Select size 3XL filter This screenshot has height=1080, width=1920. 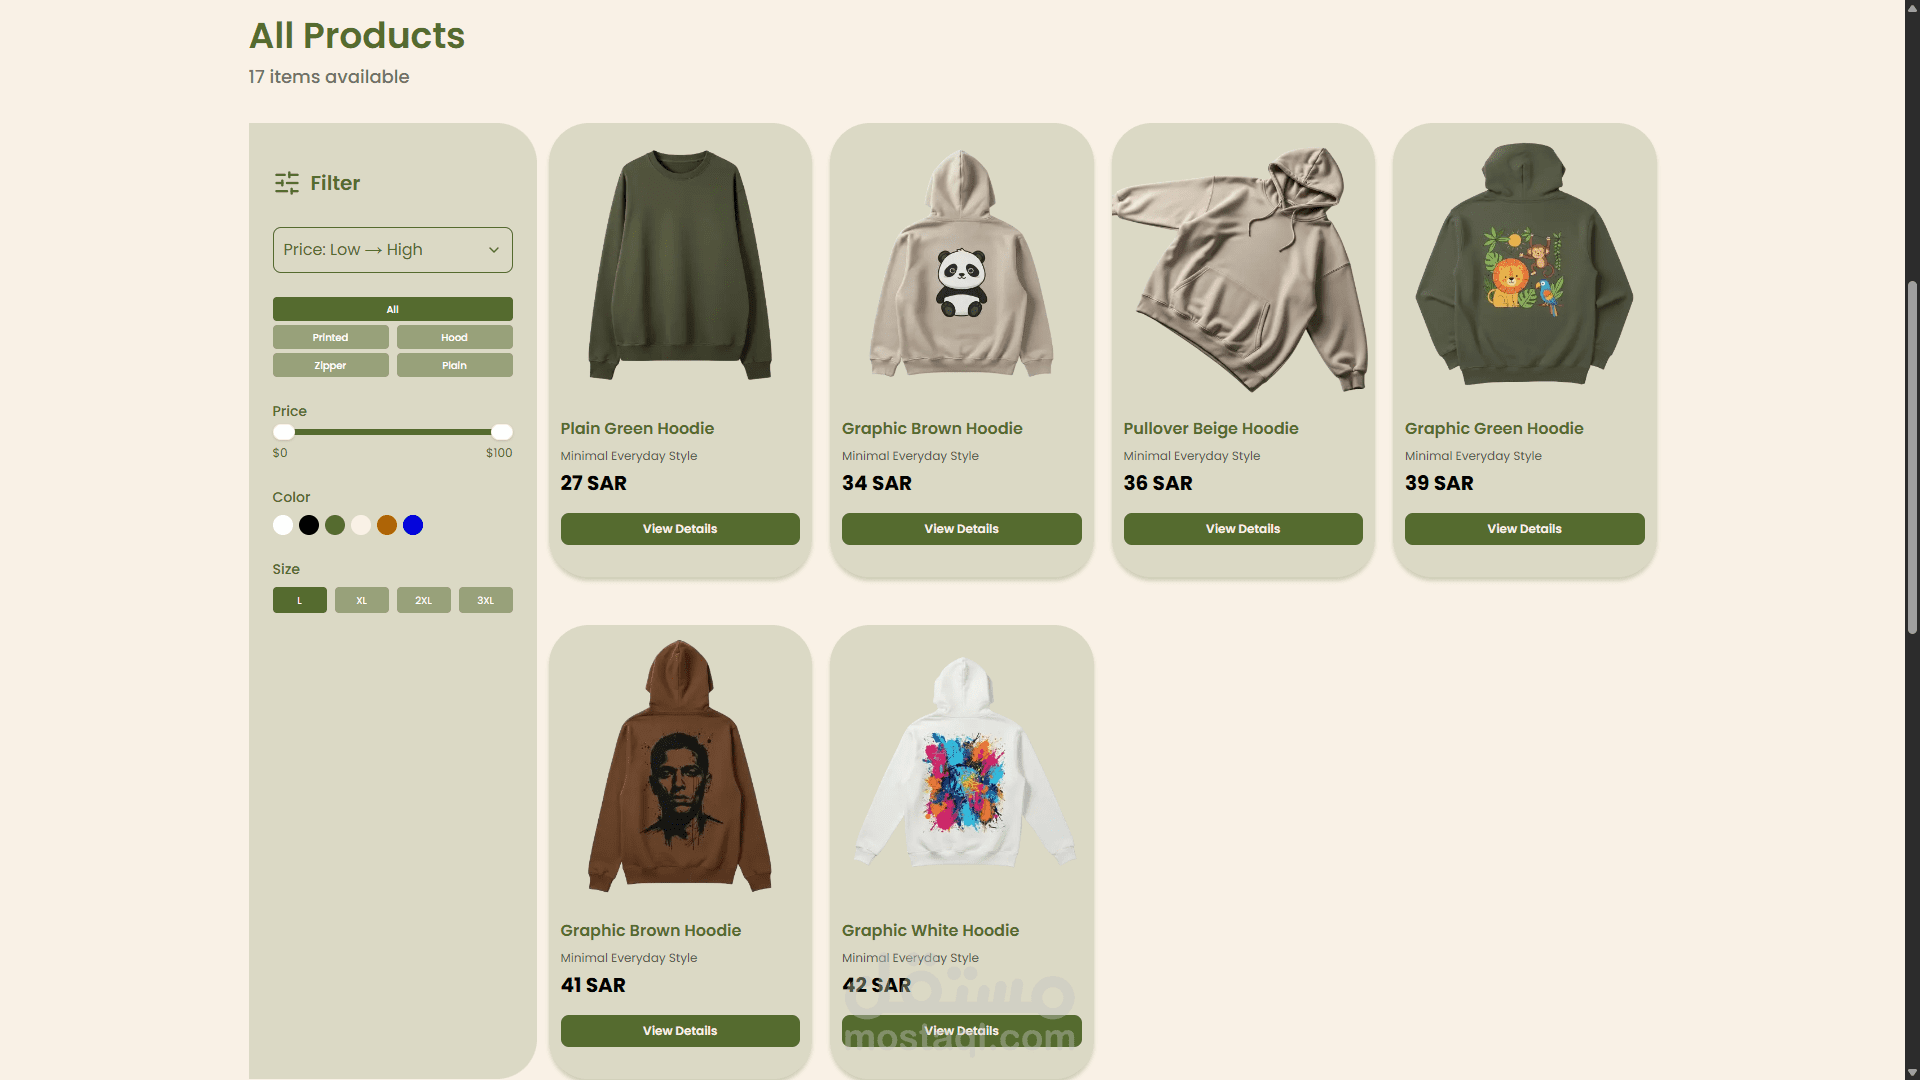click(485, 600)
